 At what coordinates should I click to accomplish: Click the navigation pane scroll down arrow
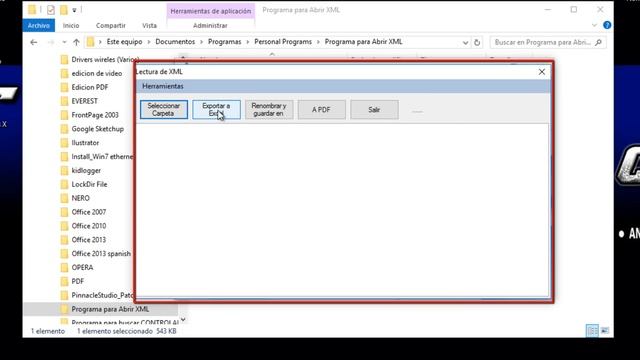[183, 320]
